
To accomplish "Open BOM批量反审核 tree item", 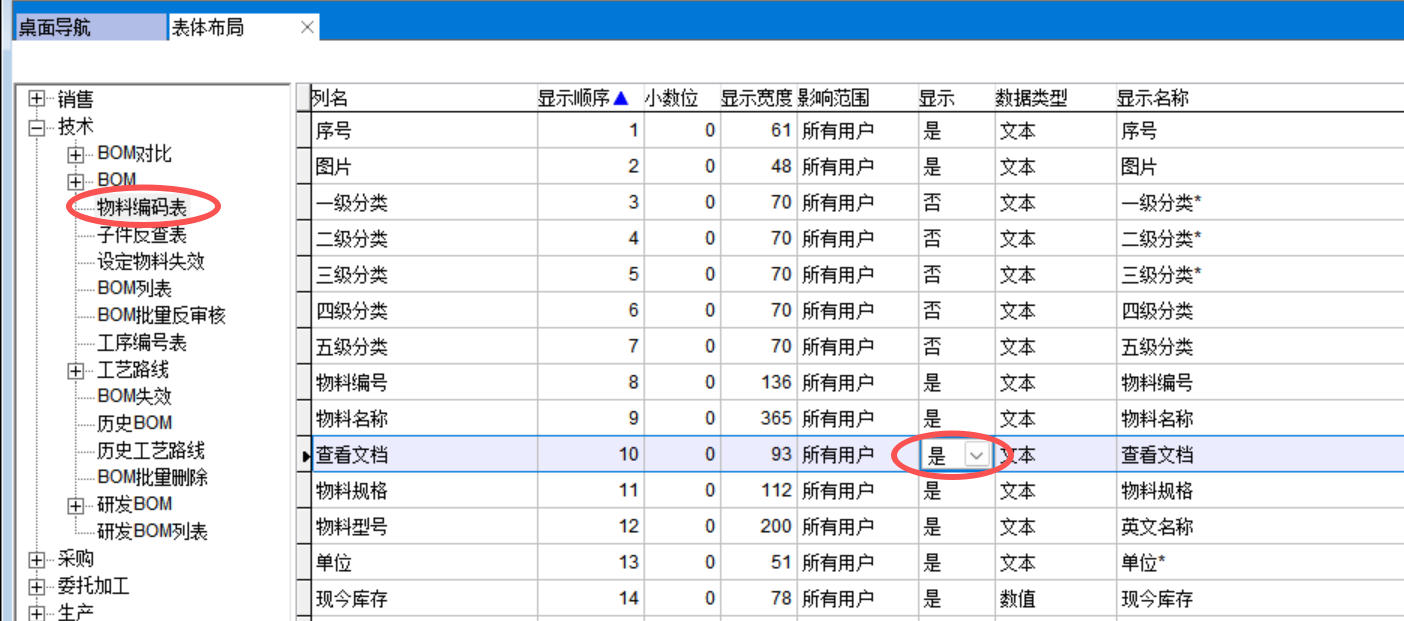I will 161,316.
